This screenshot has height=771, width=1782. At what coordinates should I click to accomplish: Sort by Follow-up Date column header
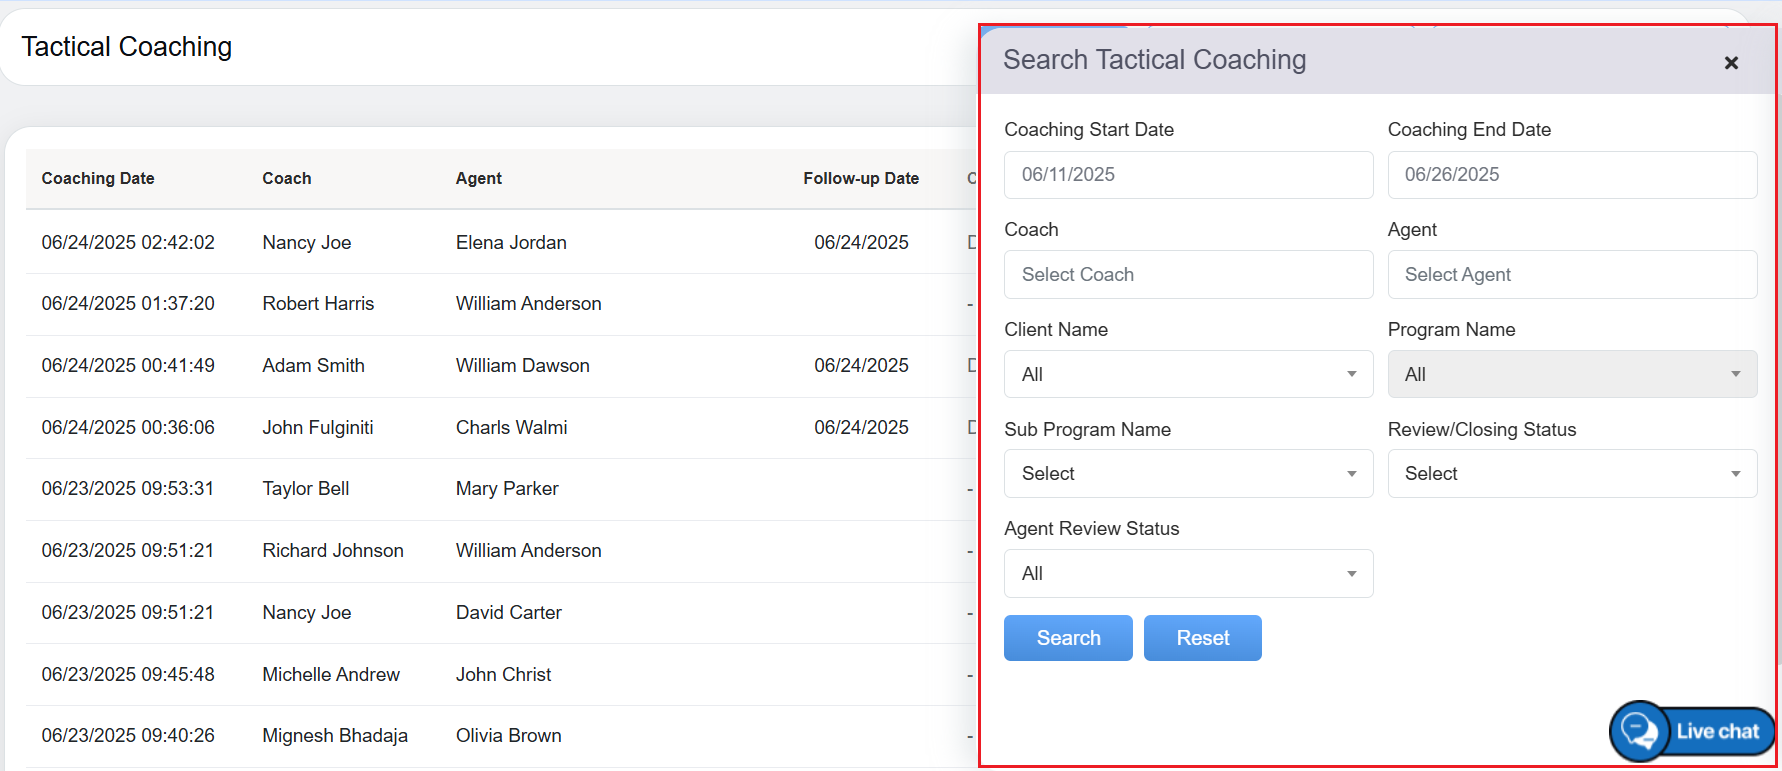coord(861,179)
